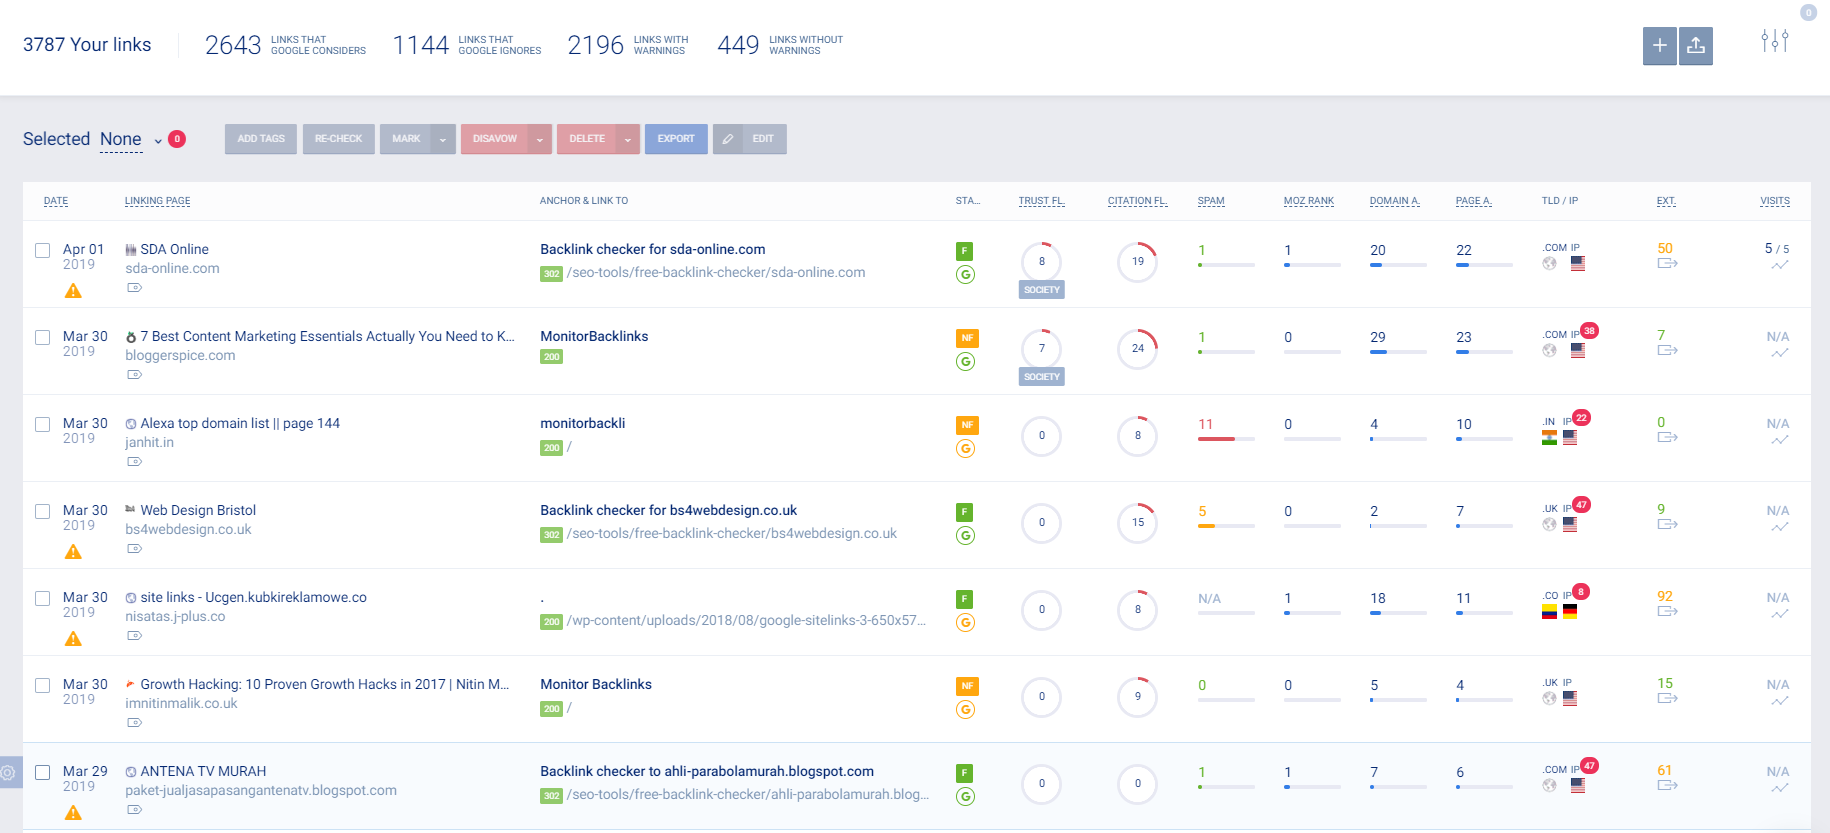This screenshot has width=1830, height=833.
Task: Select the janhit.in row checkbox
Action: [43, 424]
